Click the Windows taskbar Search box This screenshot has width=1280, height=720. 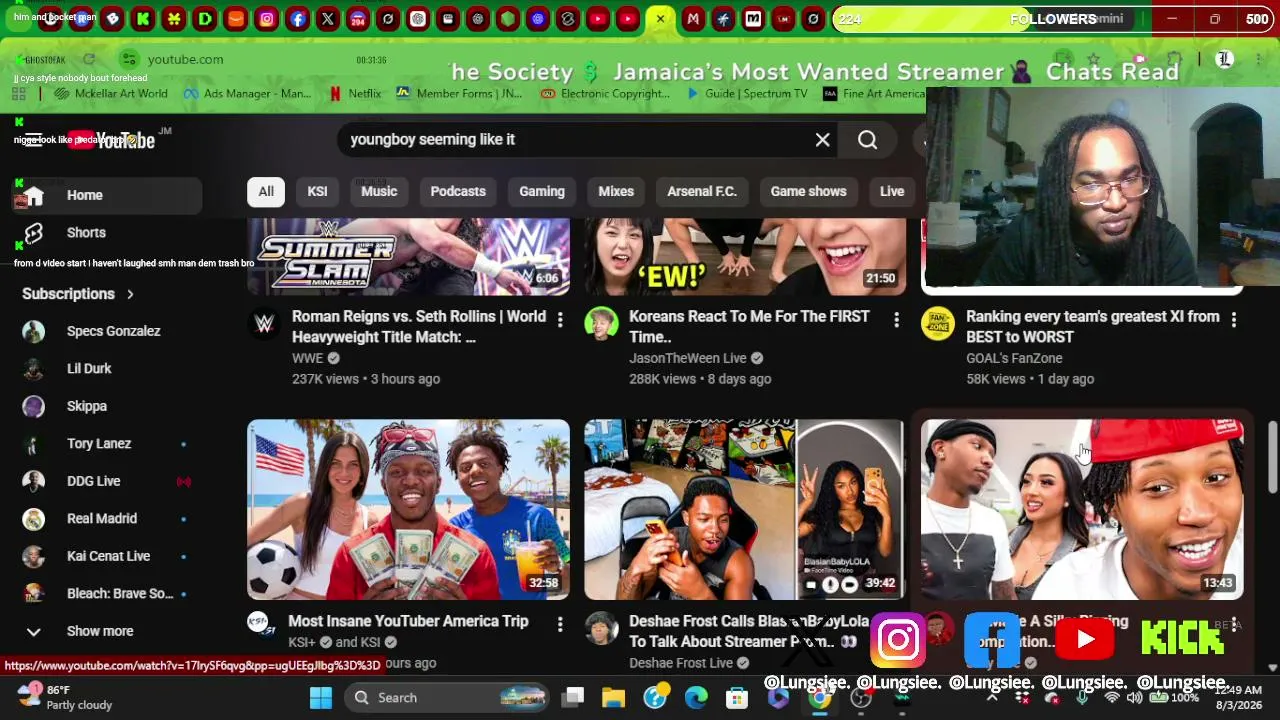click(x=448, y=698)
